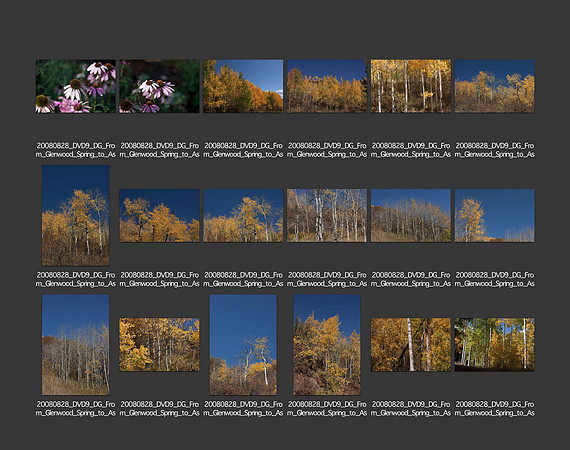570x450 pixels.
Task: Select the thumbnail of green and golden aspens in shadow
Action: coord(494,345)
